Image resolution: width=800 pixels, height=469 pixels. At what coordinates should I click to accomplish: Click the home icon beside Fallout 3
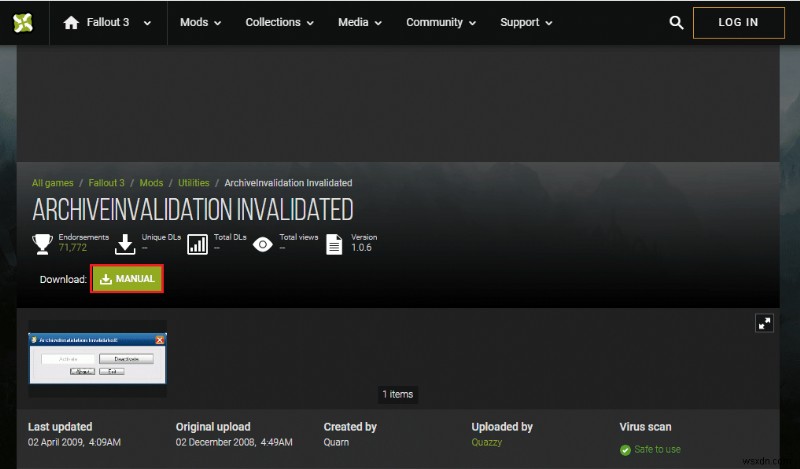71,22
